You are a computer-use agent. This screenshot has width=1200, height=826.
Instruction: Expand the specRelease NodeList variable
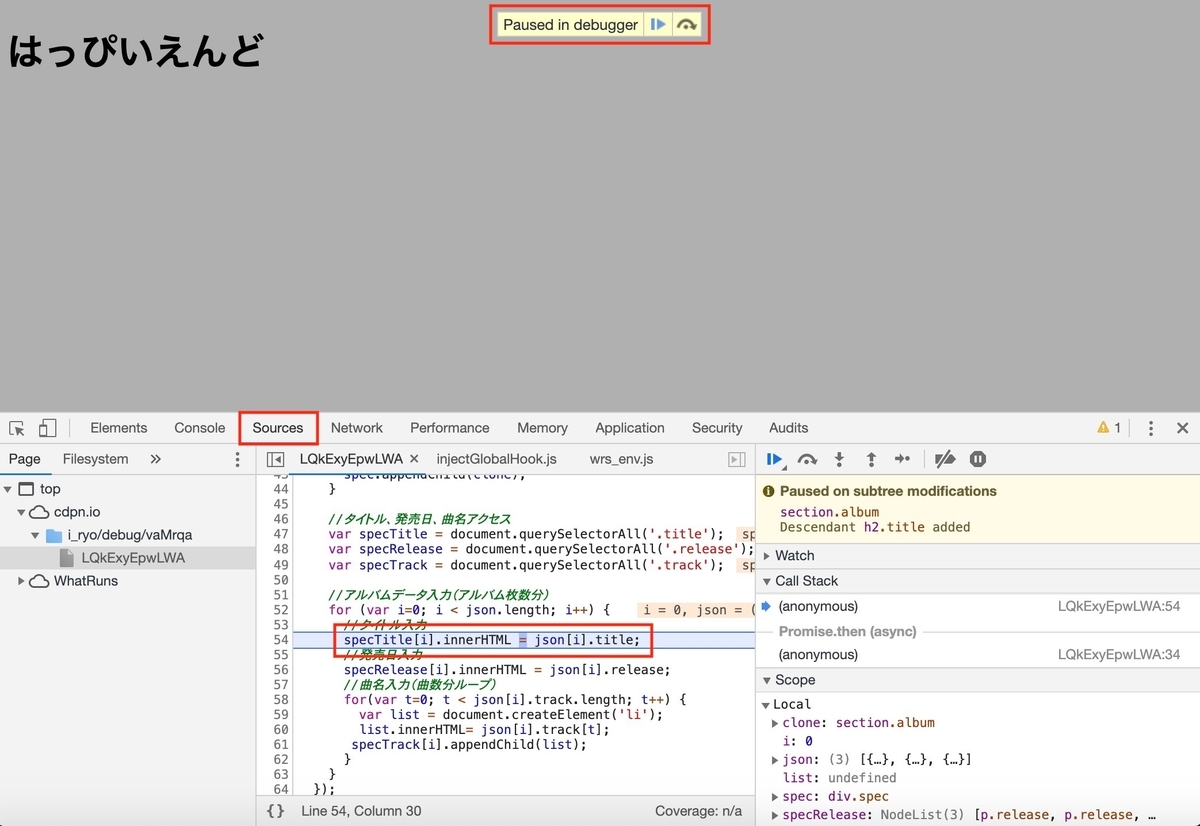775,815
